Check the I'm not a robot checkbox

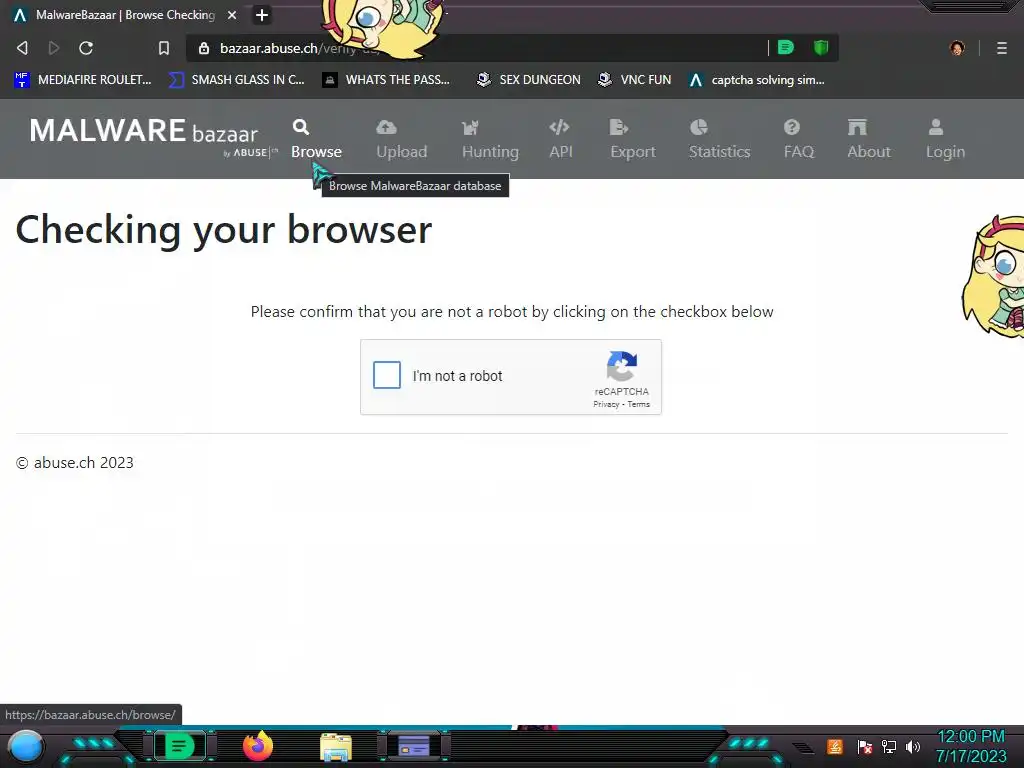tap(387, 376)
